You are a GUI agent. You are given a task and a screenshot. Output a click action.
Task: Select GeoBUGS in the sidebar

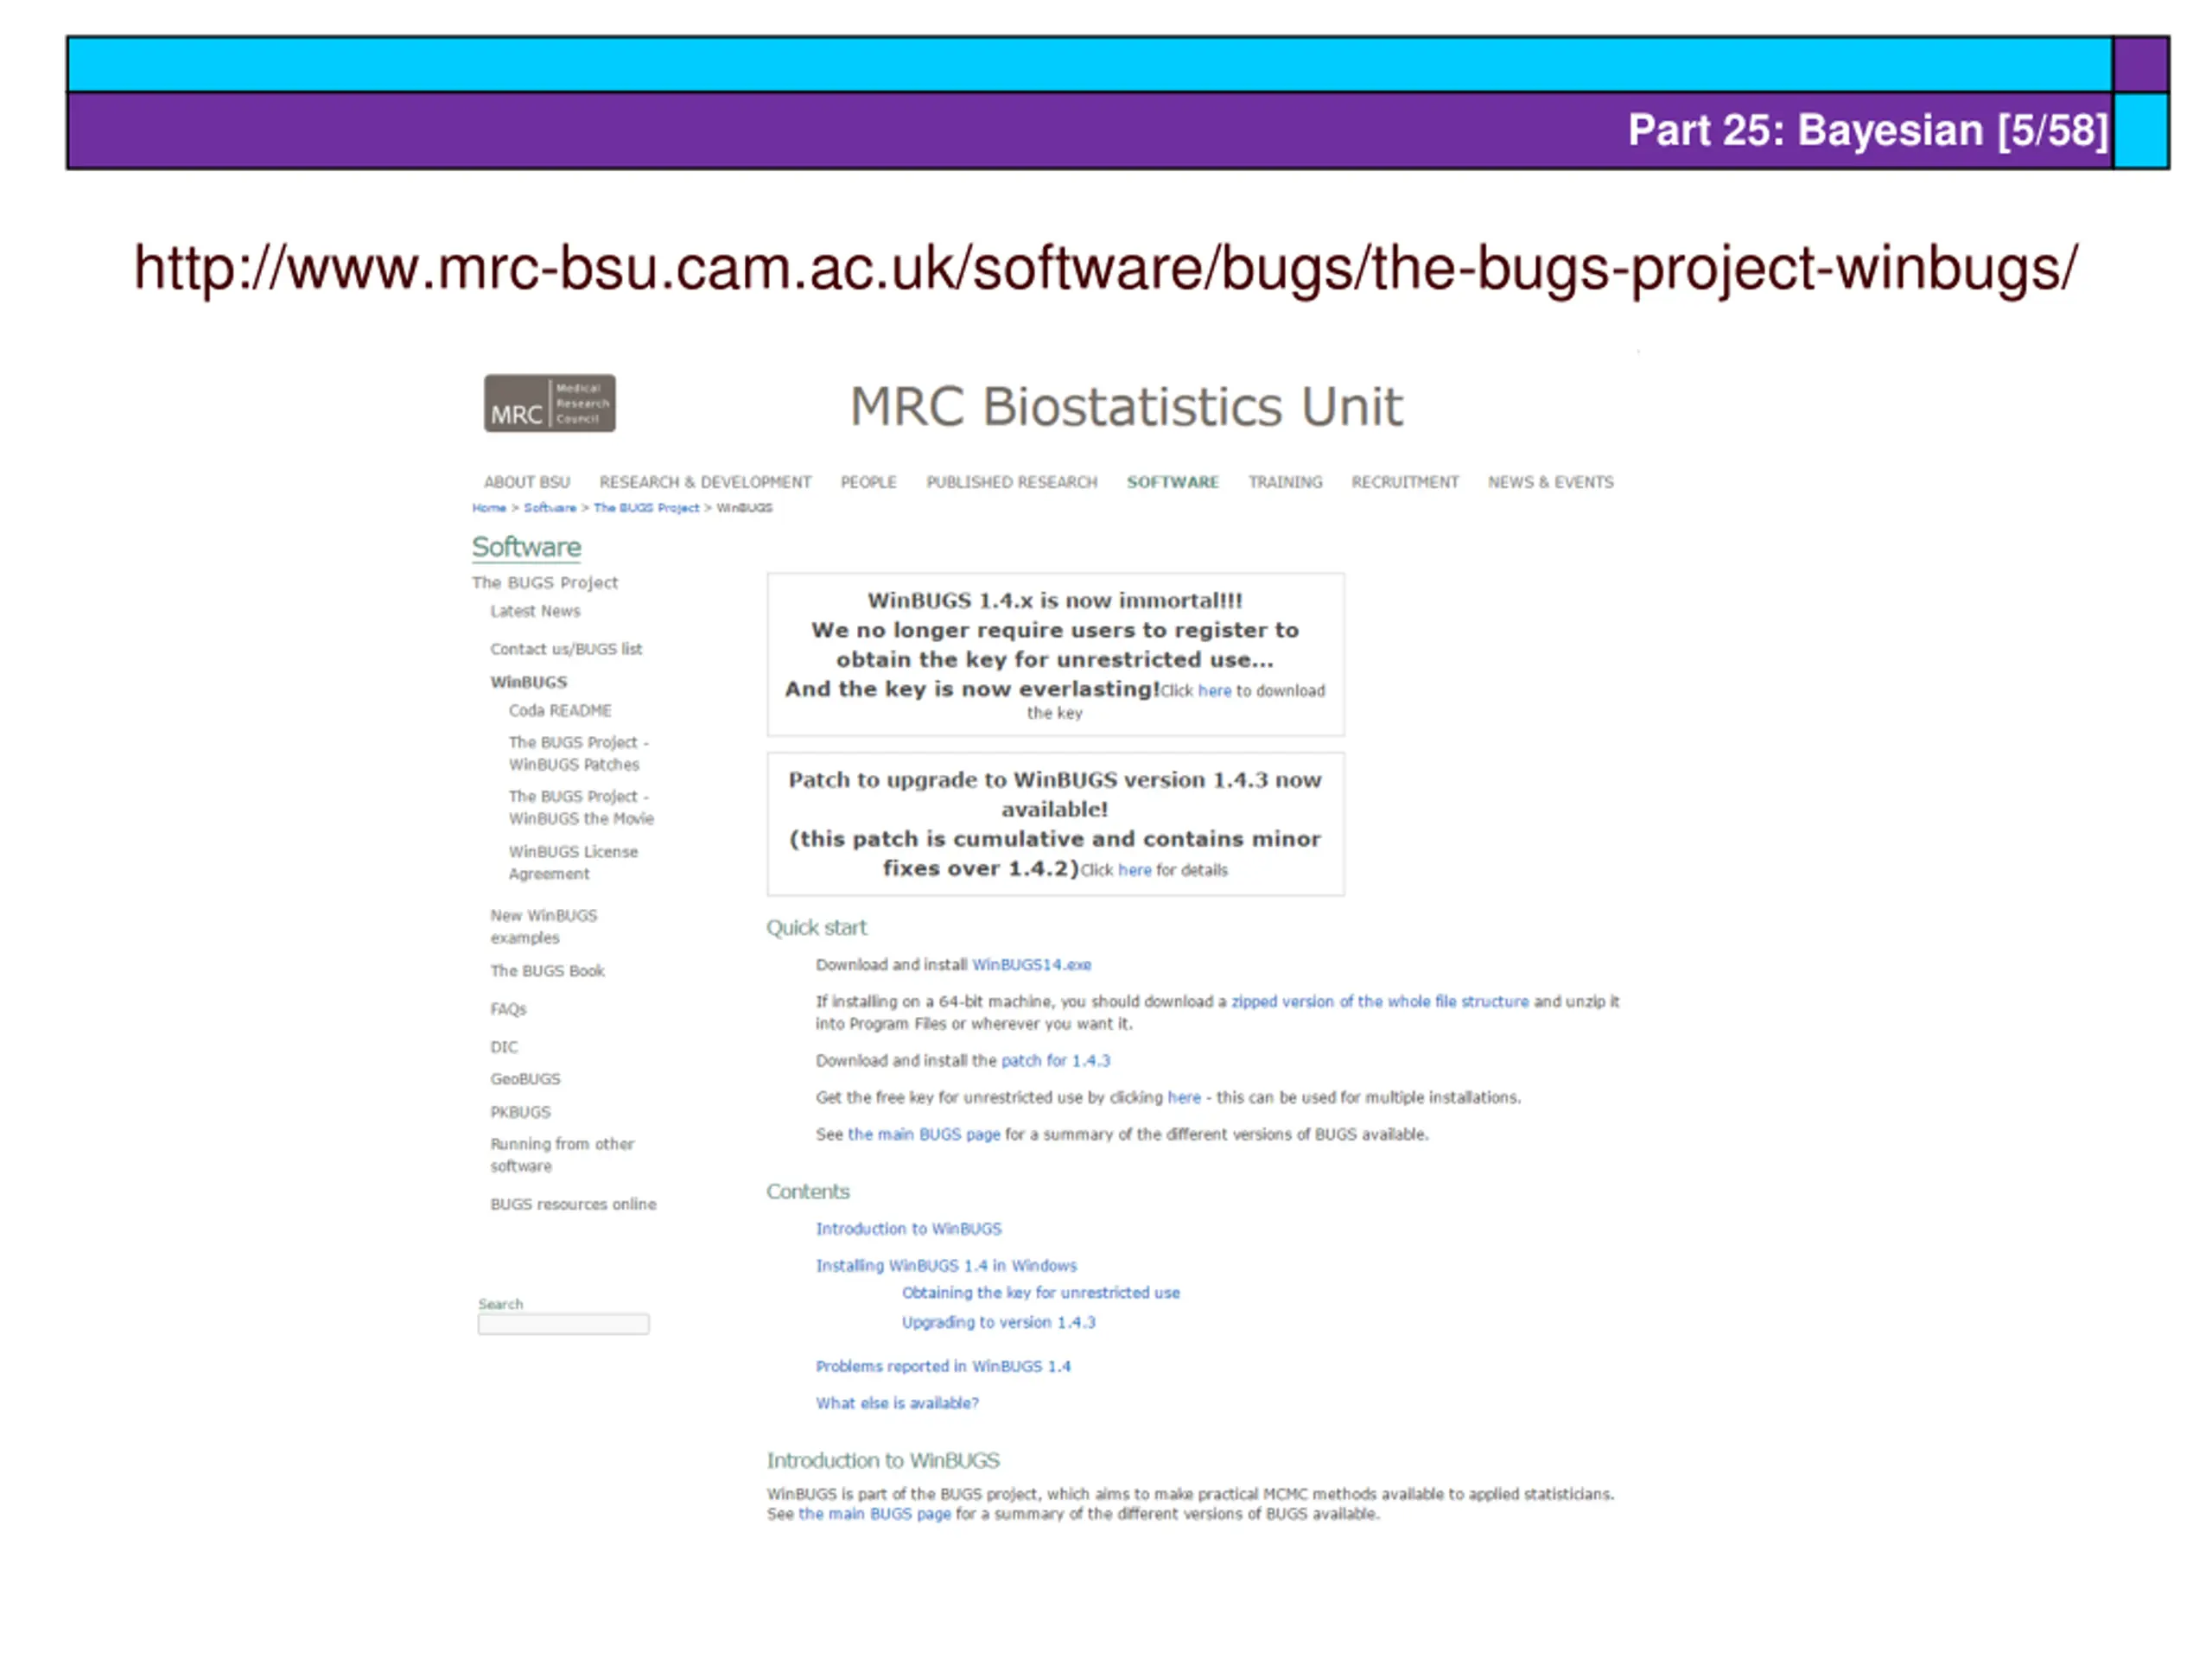525,1078
